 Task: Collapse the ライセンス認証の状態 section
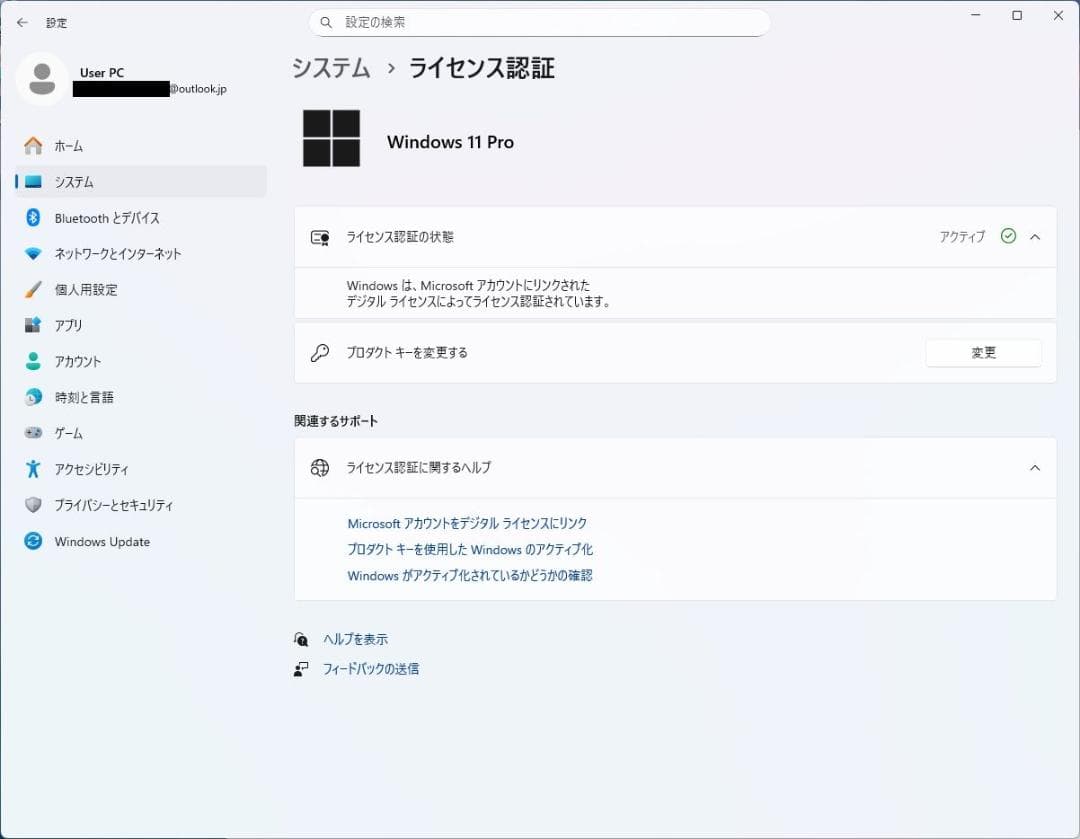(x=1035, y=237)
